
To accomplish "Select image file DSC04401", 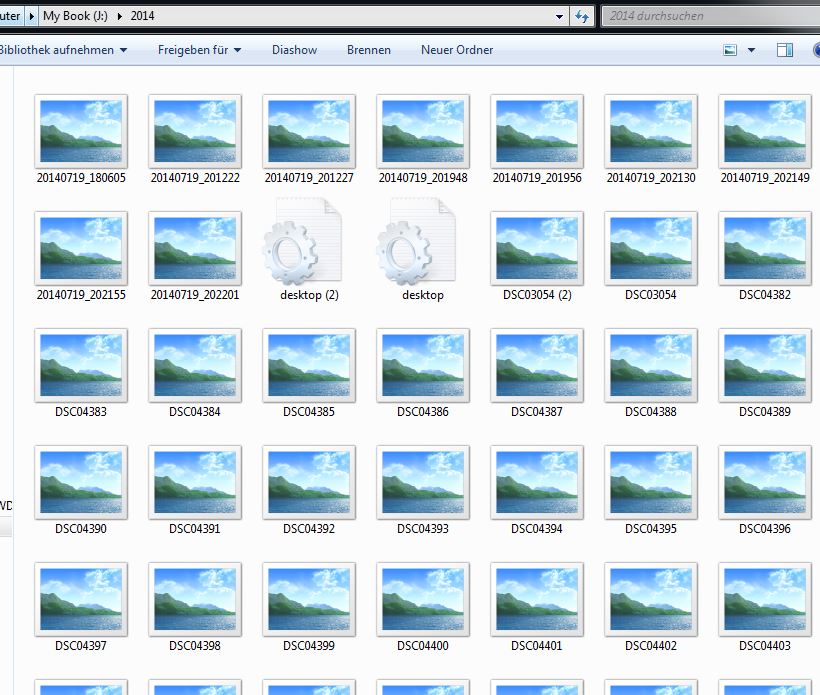I will [x=537, y=608].
